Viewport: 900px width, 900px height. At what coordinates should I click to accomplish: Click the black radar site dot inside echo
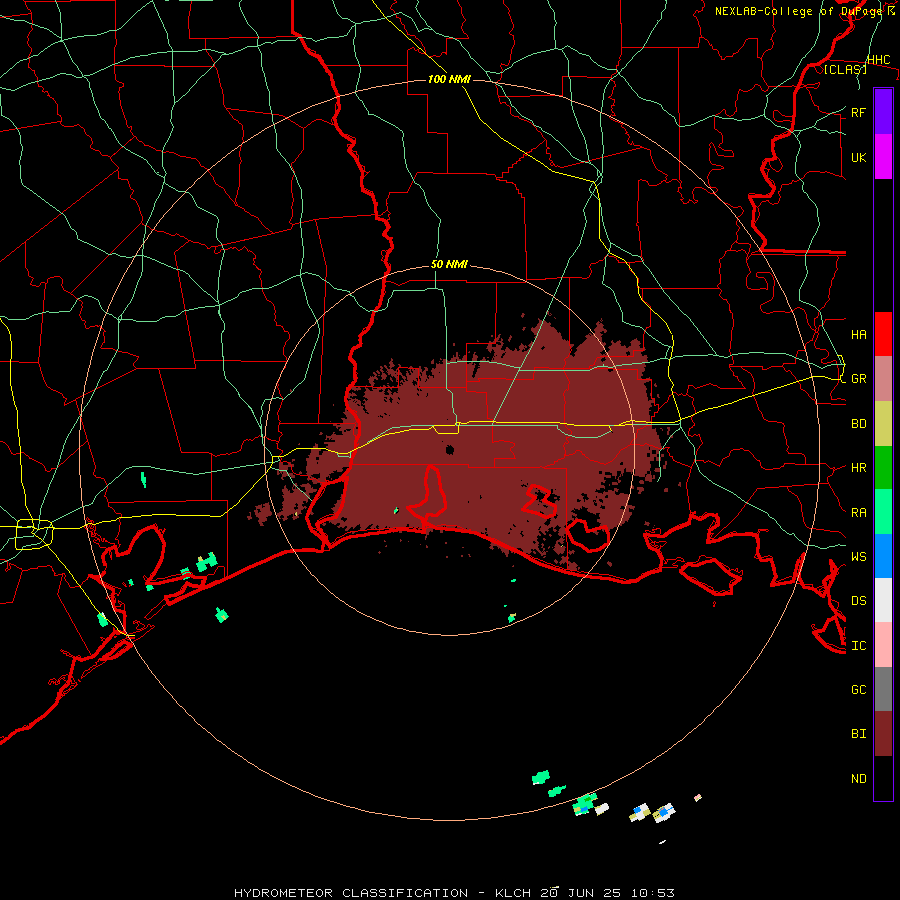[x=450, y=450]
